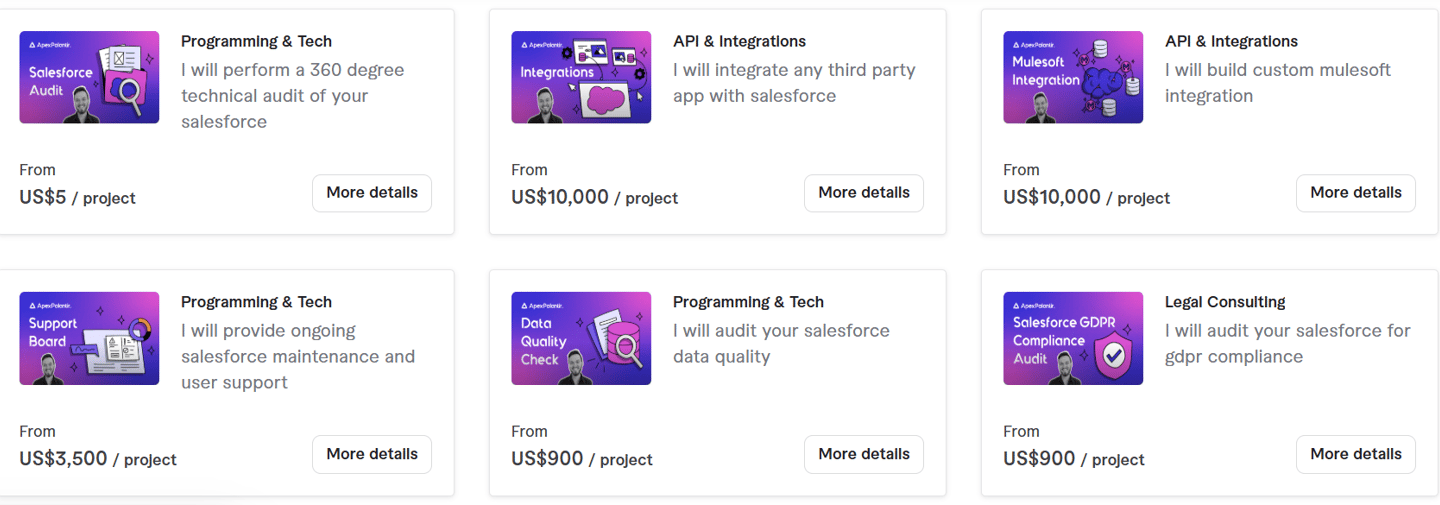Viewport: 1440px width, 505px height.
Task: Open "I will provide ongoing salesforce maintenance" title
Action: pyautogui.click(x=297, y=357)
